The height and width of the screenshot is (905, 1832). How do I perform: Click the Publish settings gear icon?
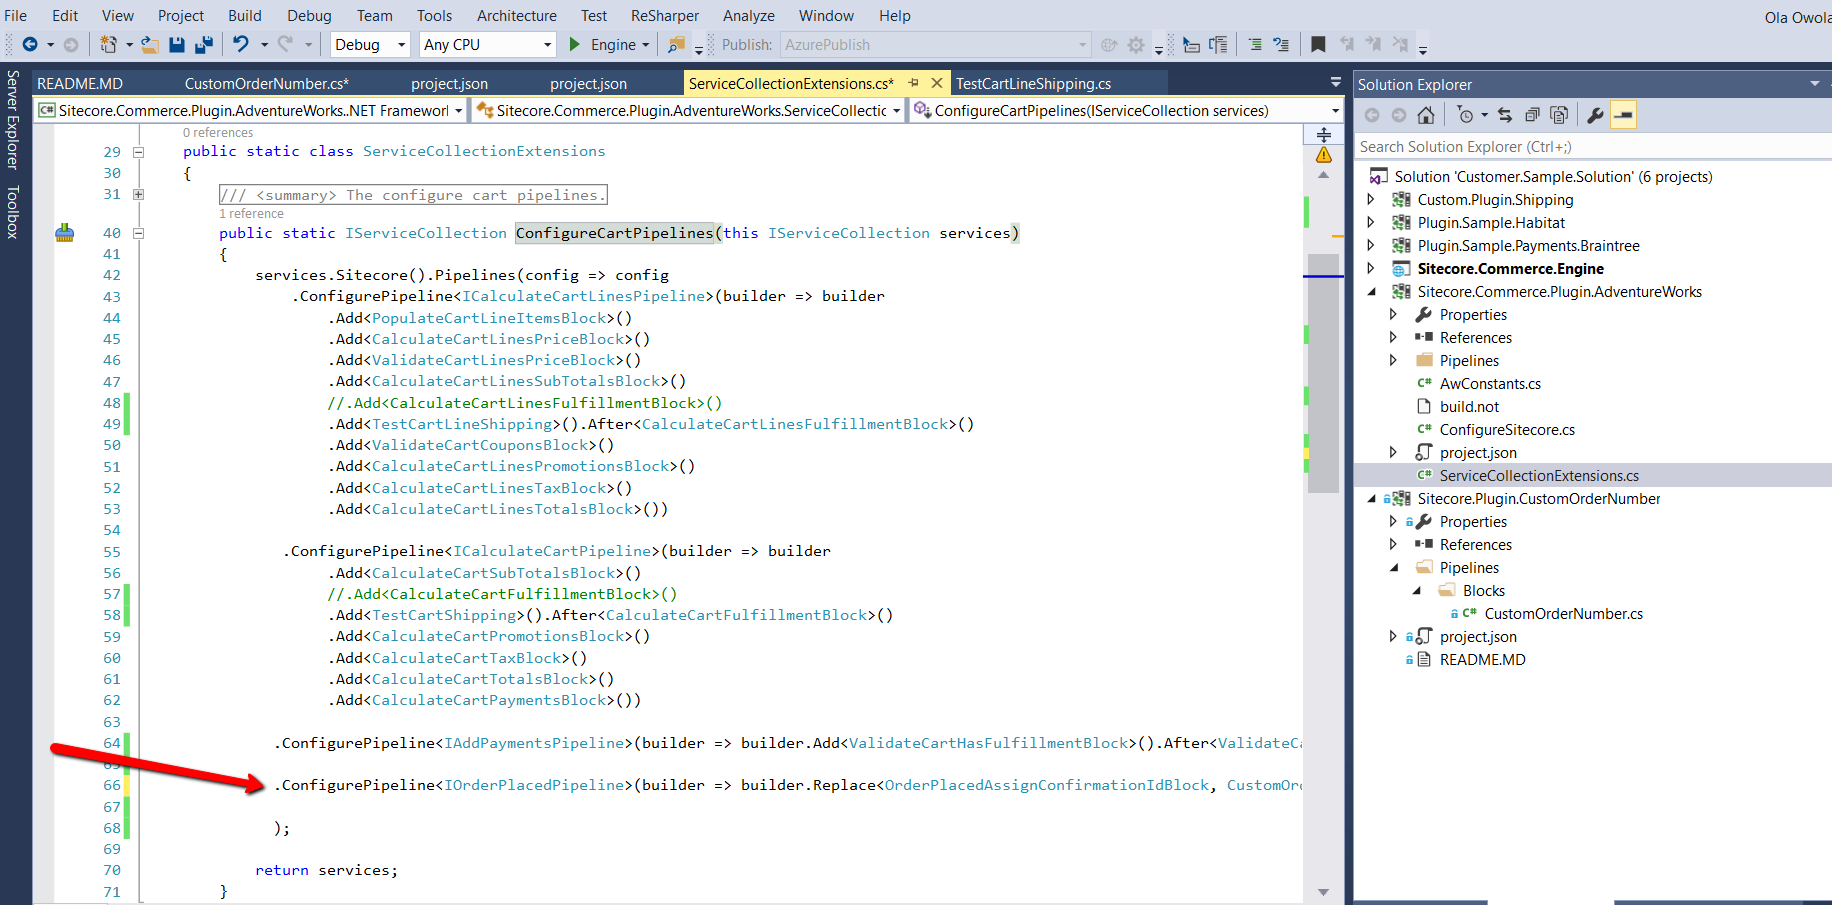coord(1136,44)
